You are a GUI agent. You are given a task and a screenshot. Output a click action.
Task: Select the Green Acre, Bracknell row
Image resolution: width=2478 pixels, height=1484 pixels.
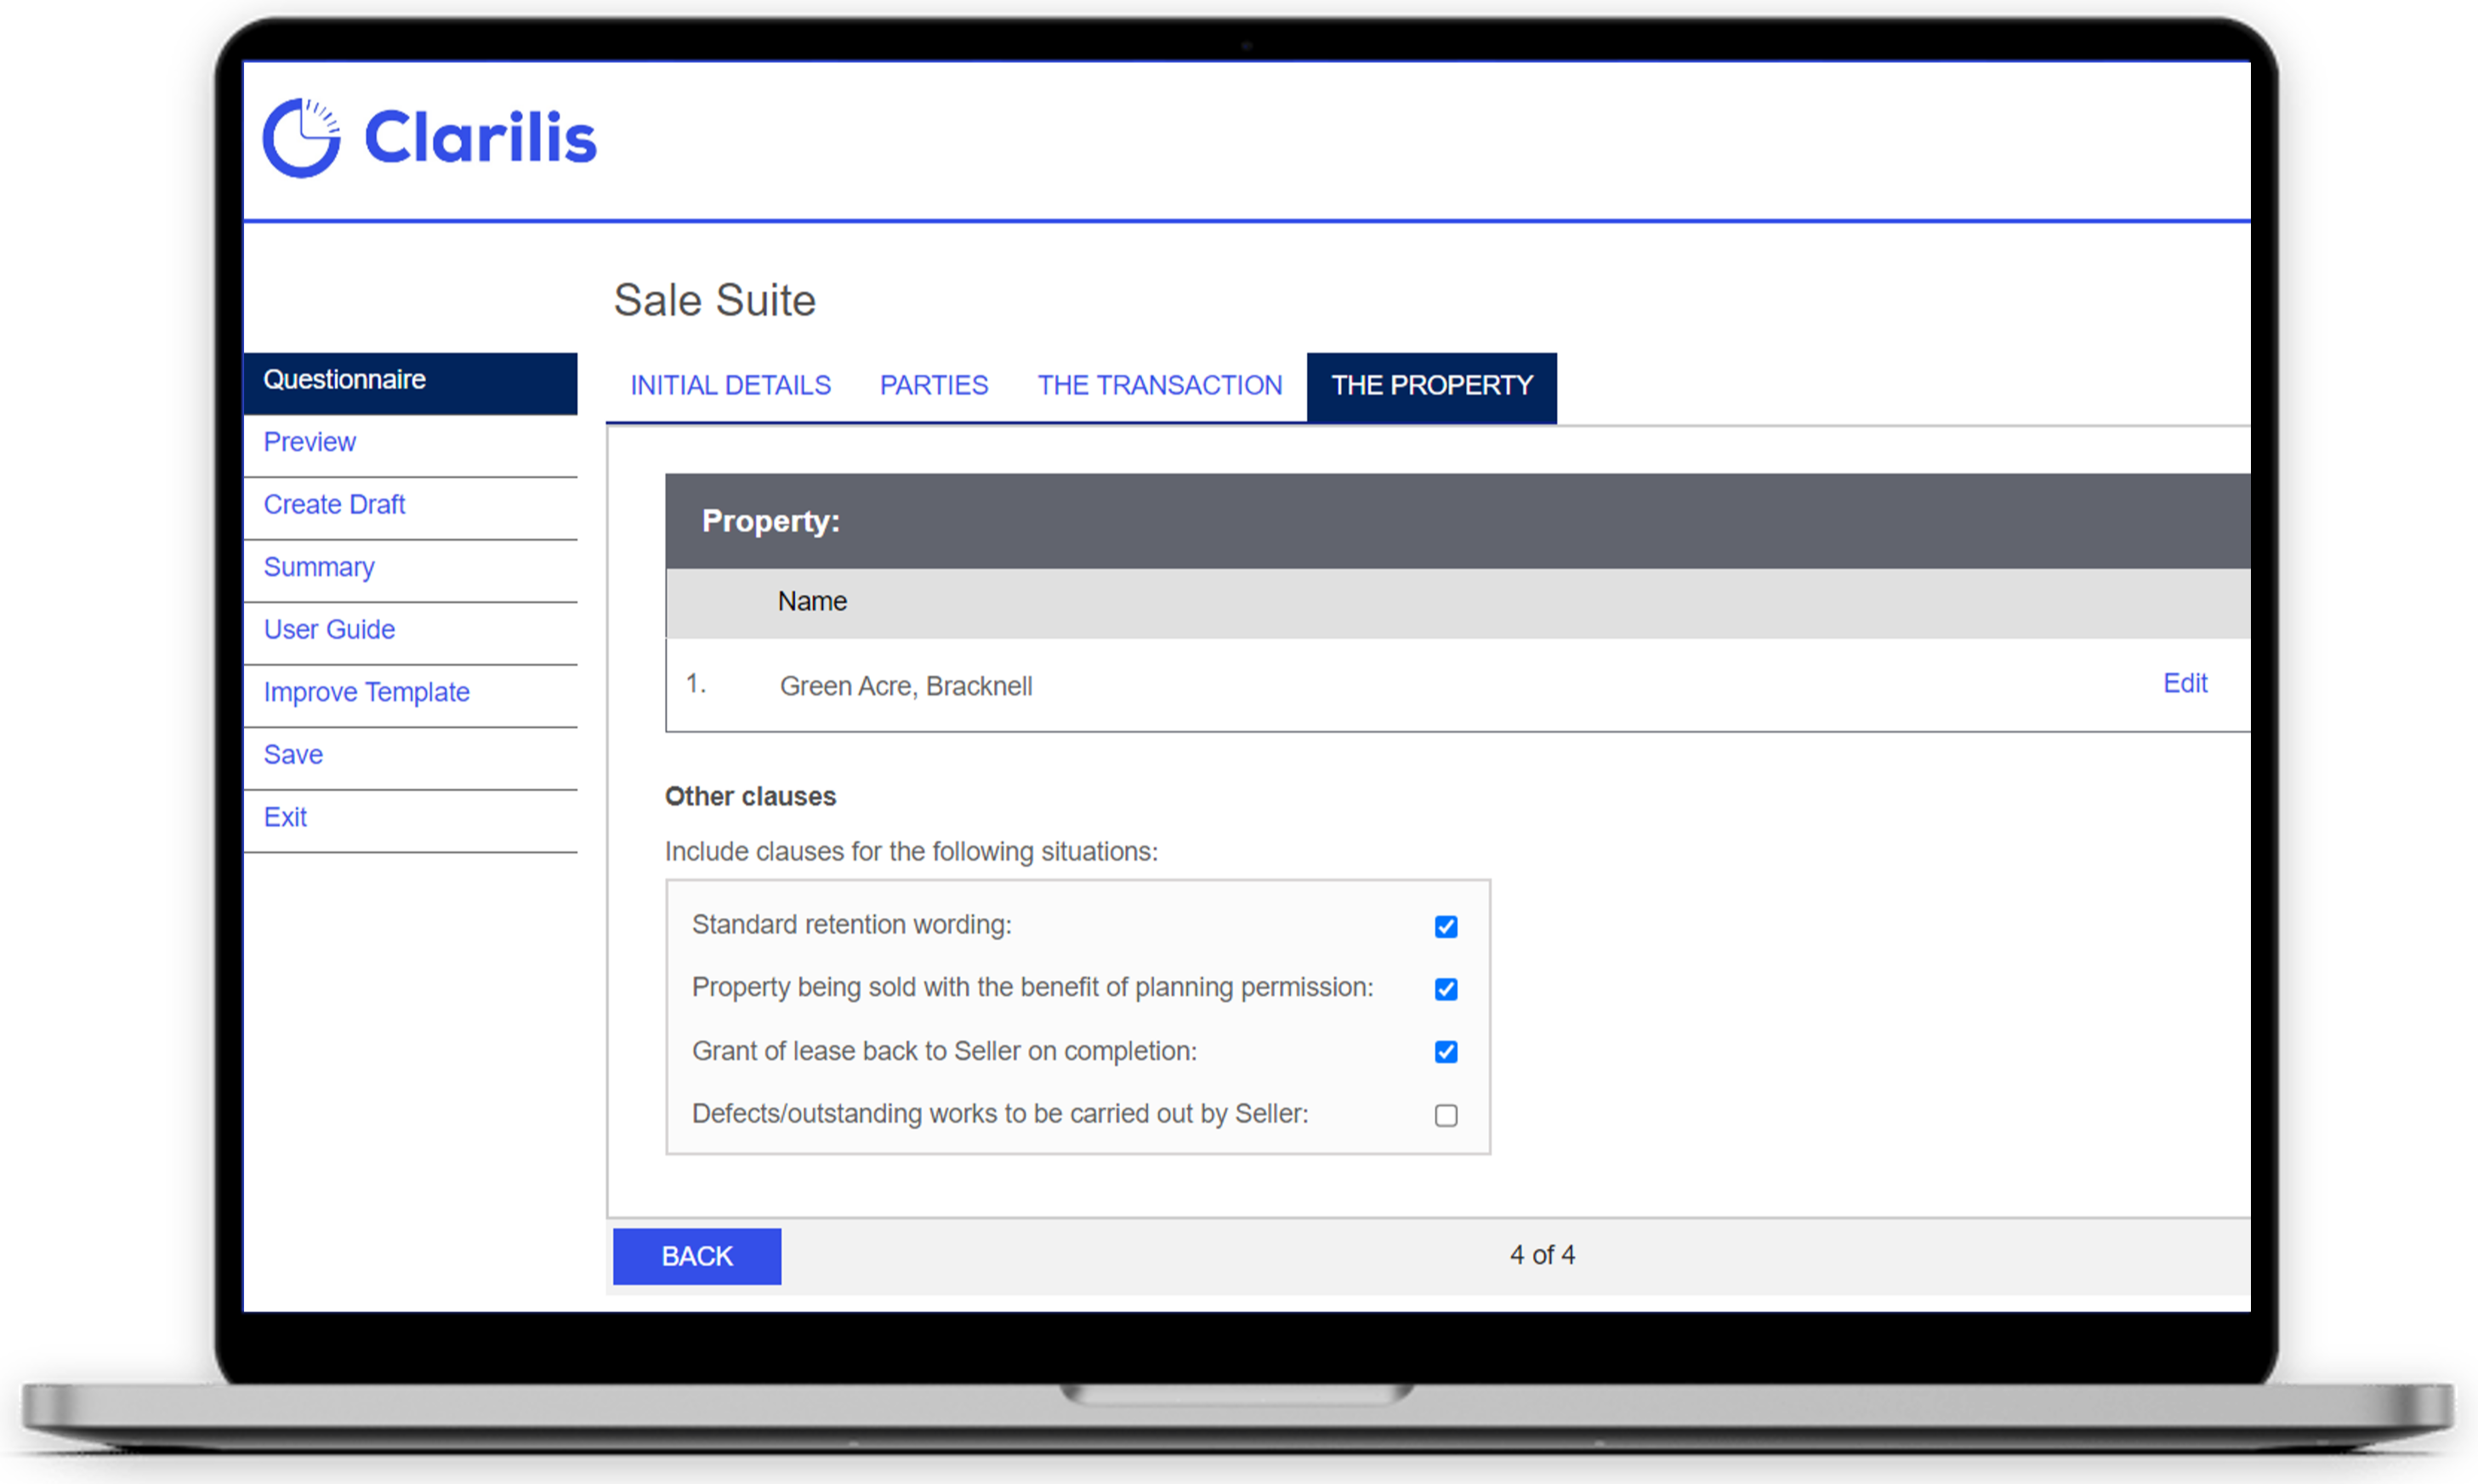(x=906, y=685)
